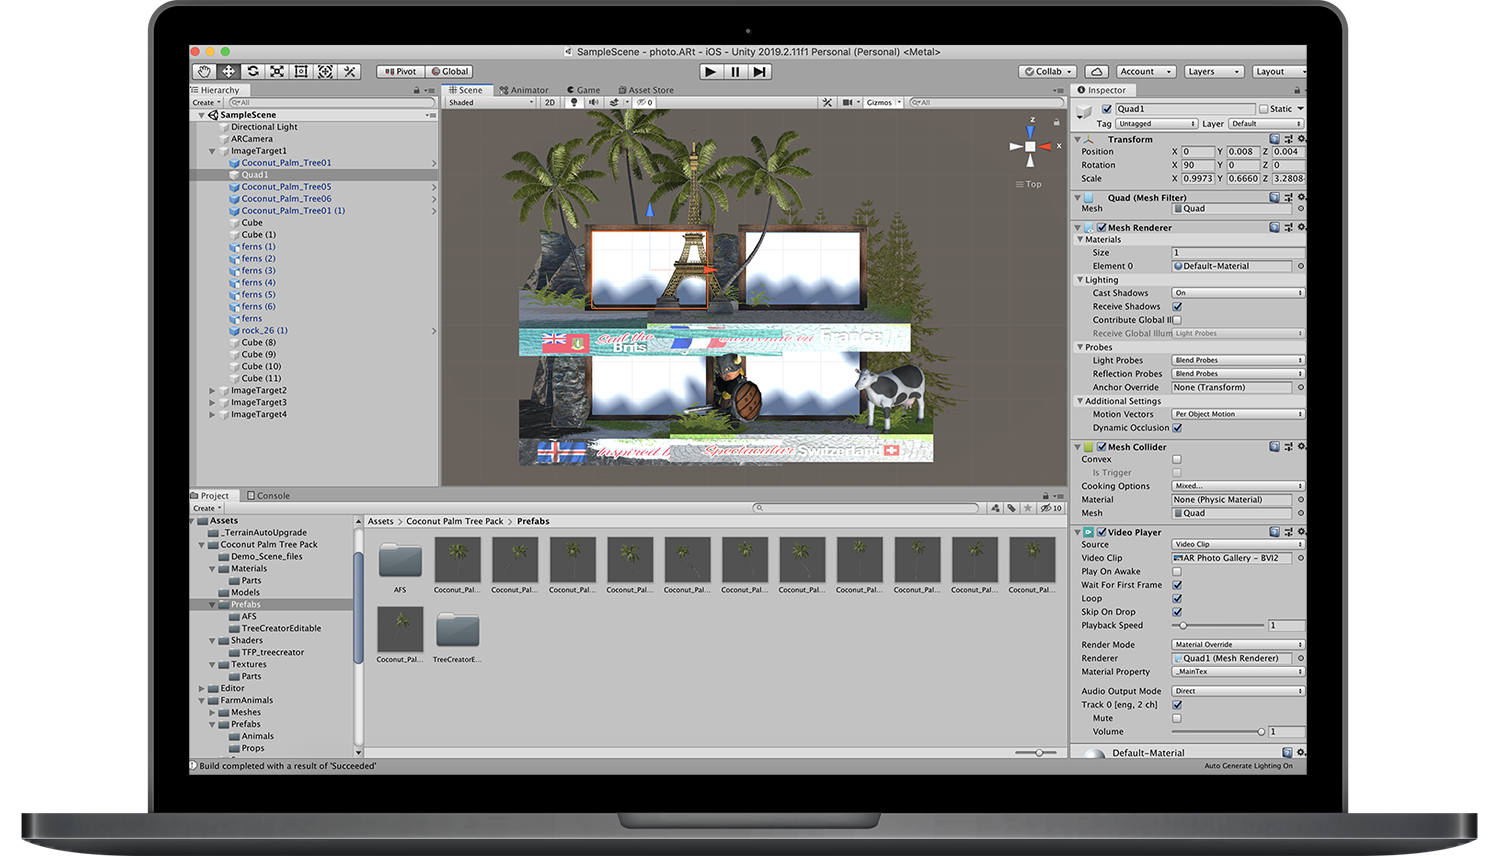Open the Account menu button
This screenshot has width=1500, height=856.
(1145, 72)
